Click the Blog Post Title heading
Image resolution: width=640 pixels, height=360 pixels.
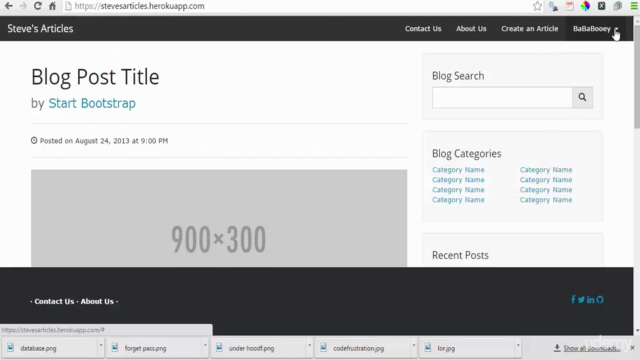pos(95,77)
